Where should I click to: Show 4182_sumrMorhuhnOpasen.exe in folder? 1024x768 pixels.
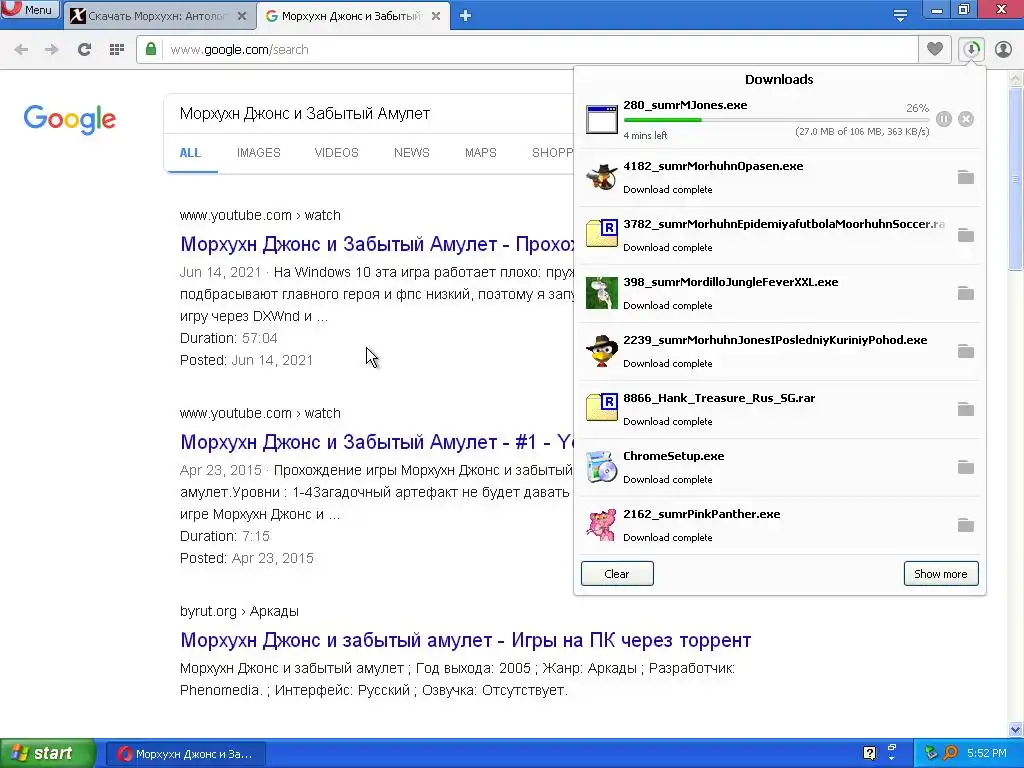coord(965,178)
